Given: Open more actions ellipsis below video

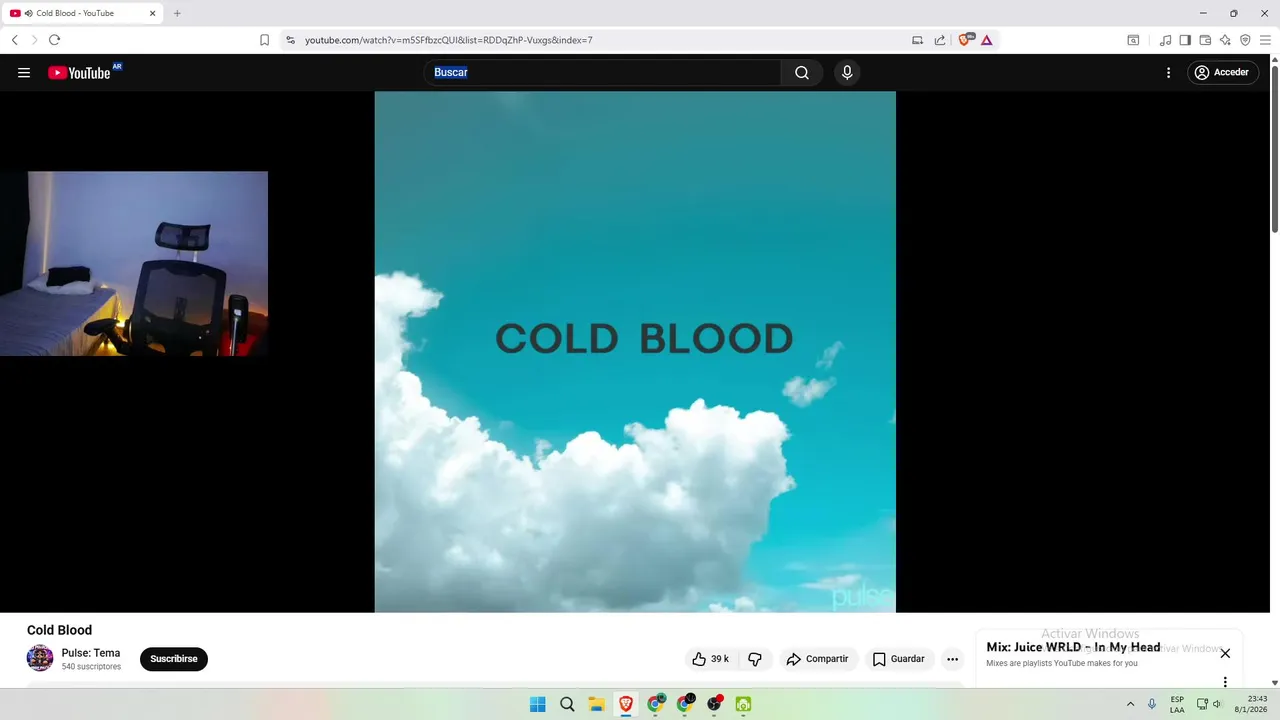Looking at the screenshot, I should 952,659.
